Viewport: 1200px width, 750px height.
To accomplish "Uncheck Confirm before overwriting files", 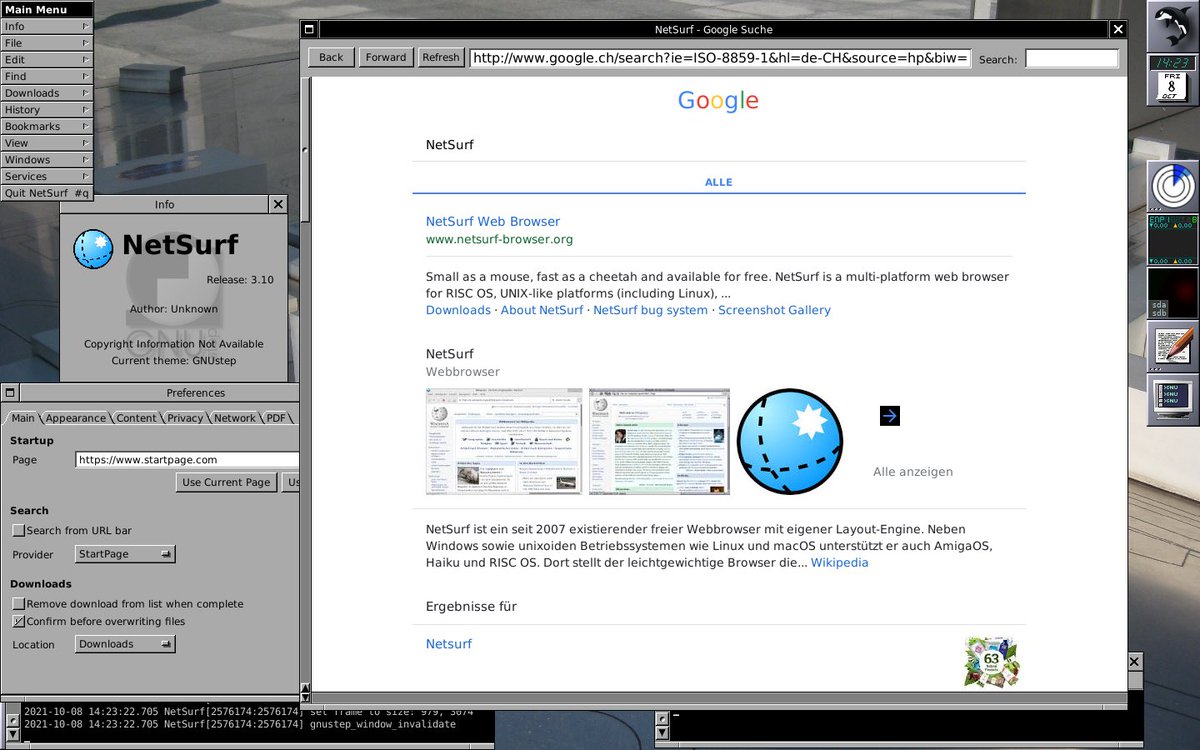I will [19, 621].
